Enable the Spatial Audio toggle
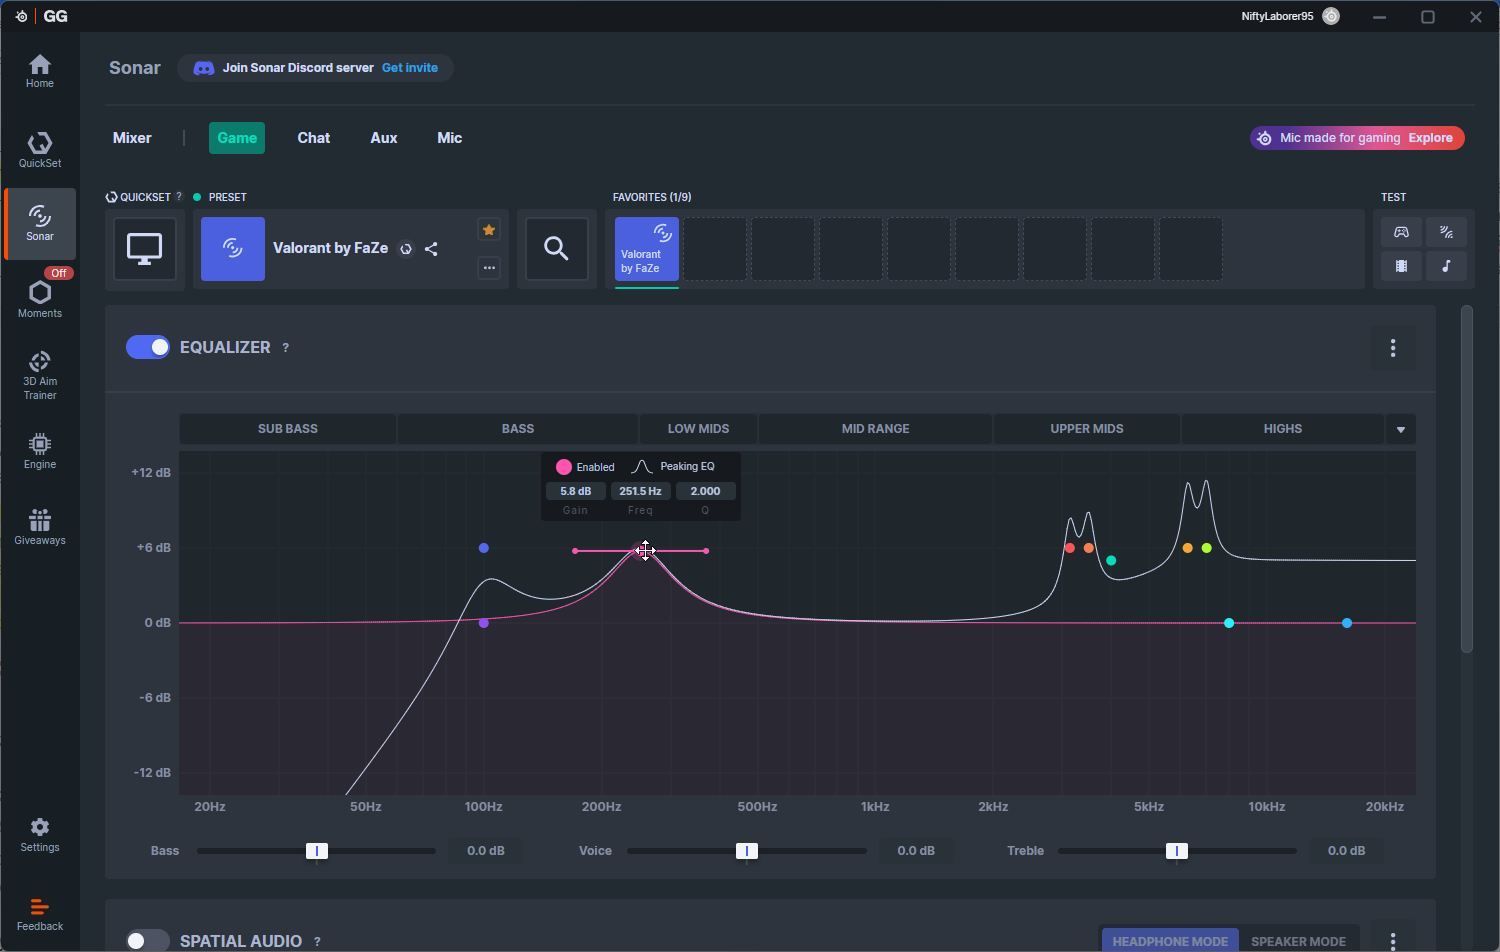The width and height of the screenshot is (1500, 952). 148,940
